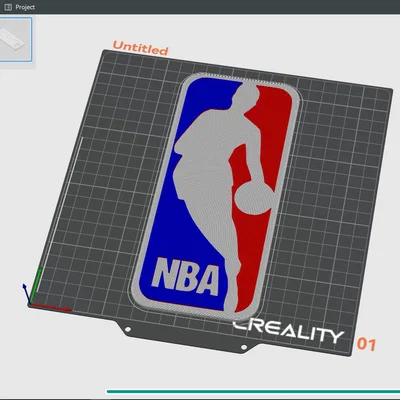Open the Project tab label

tap(25, 7)
